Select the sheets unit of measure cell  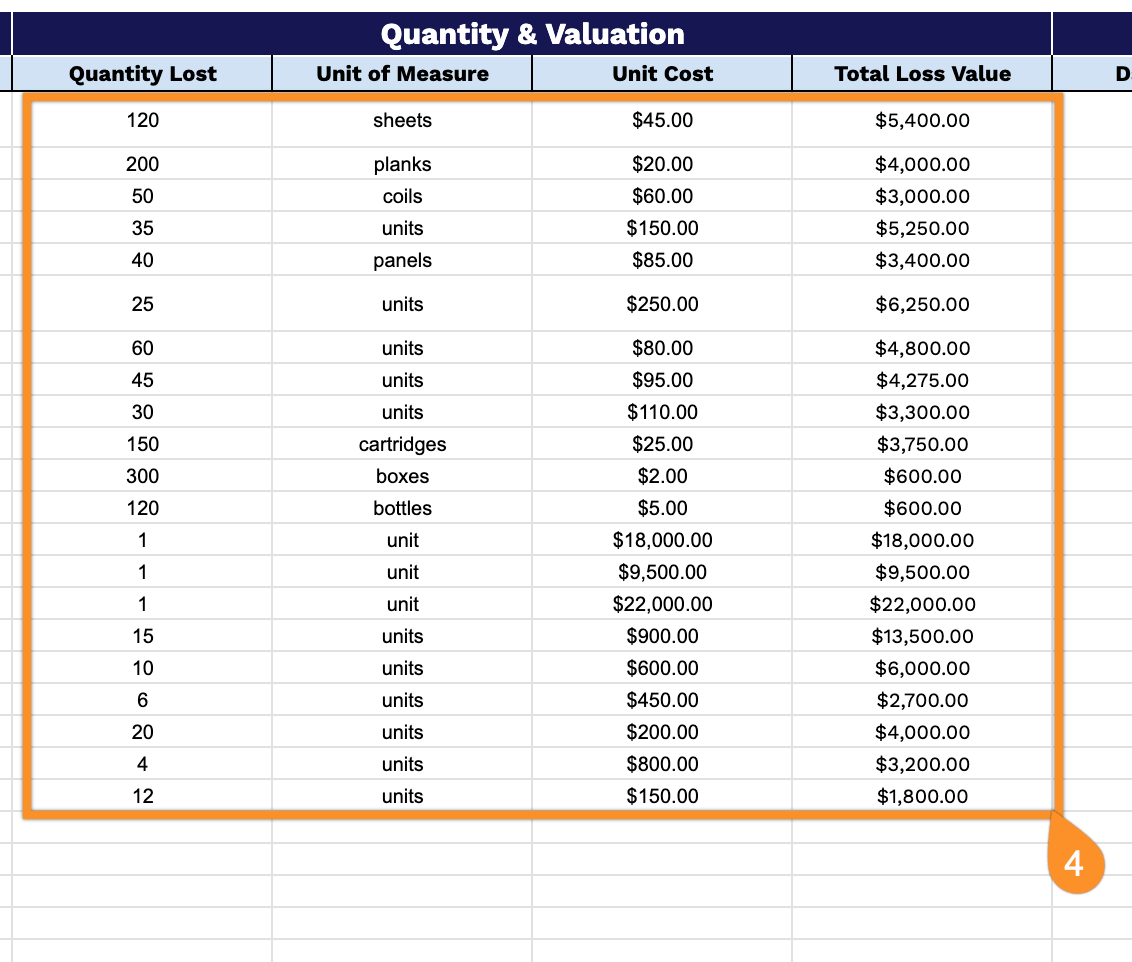coord(401,121)
